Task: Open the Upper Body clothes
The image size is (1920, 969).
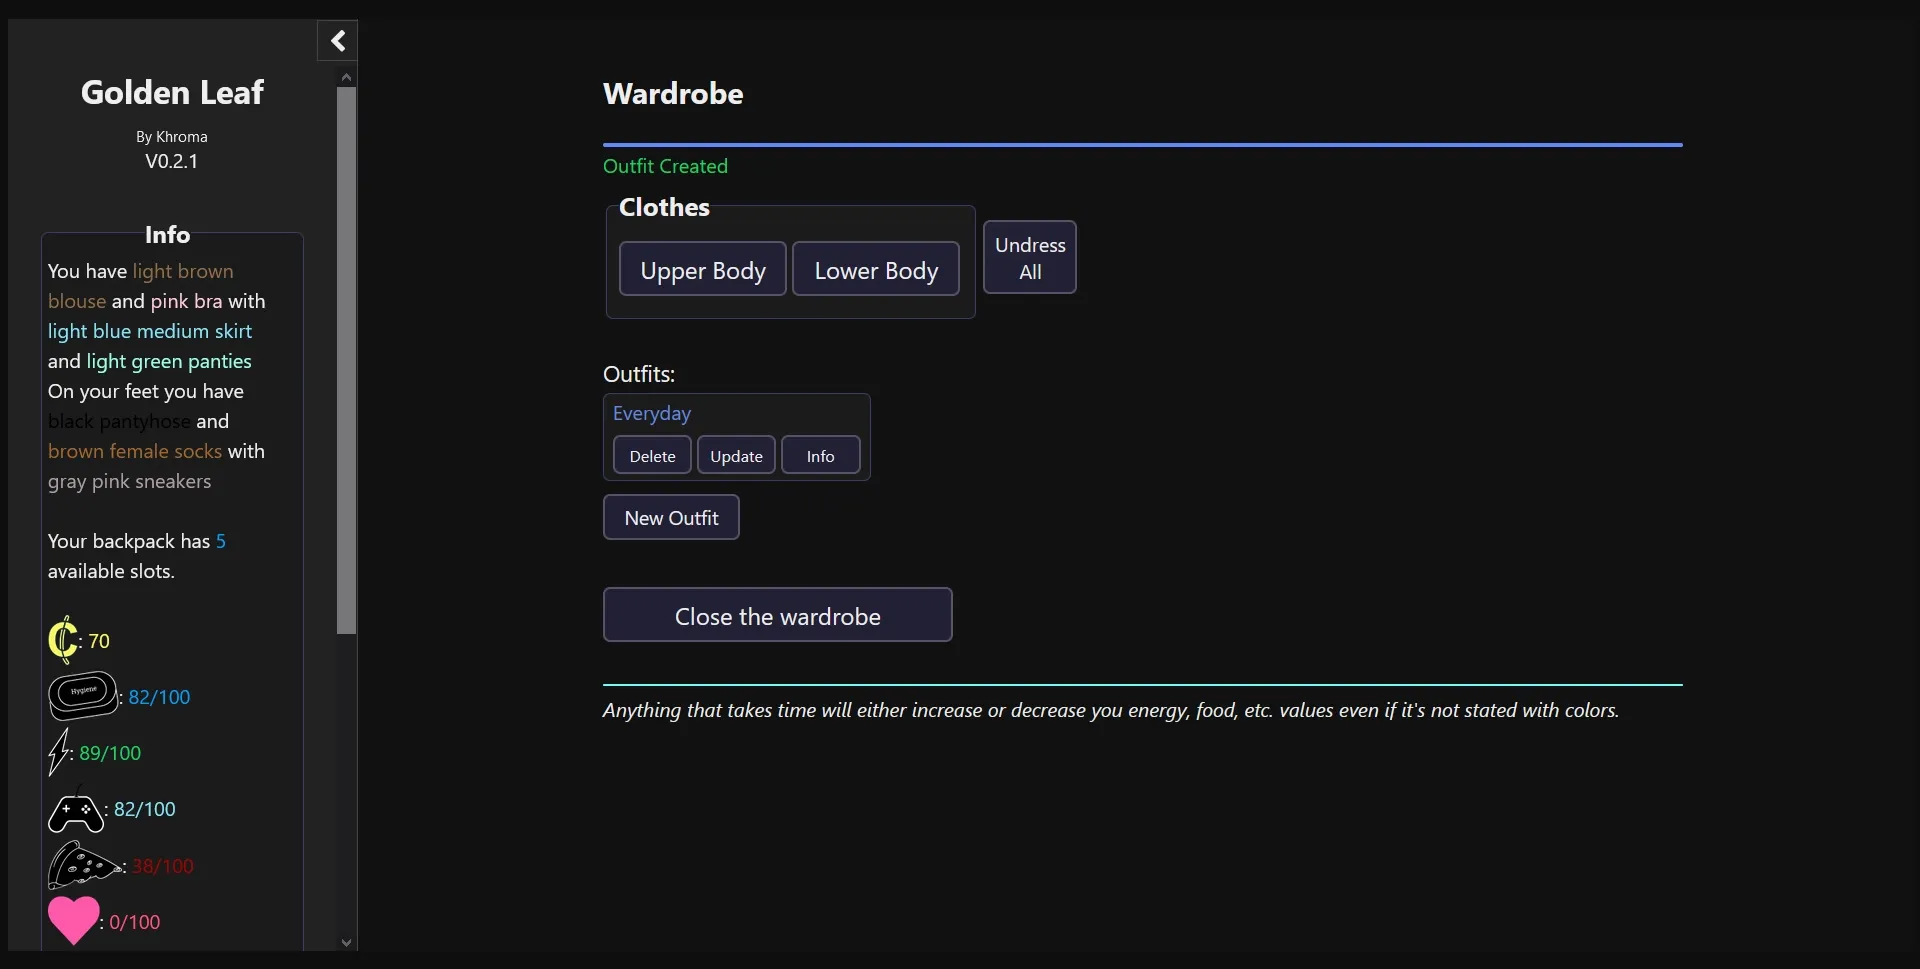Action: tap(702, 270)
